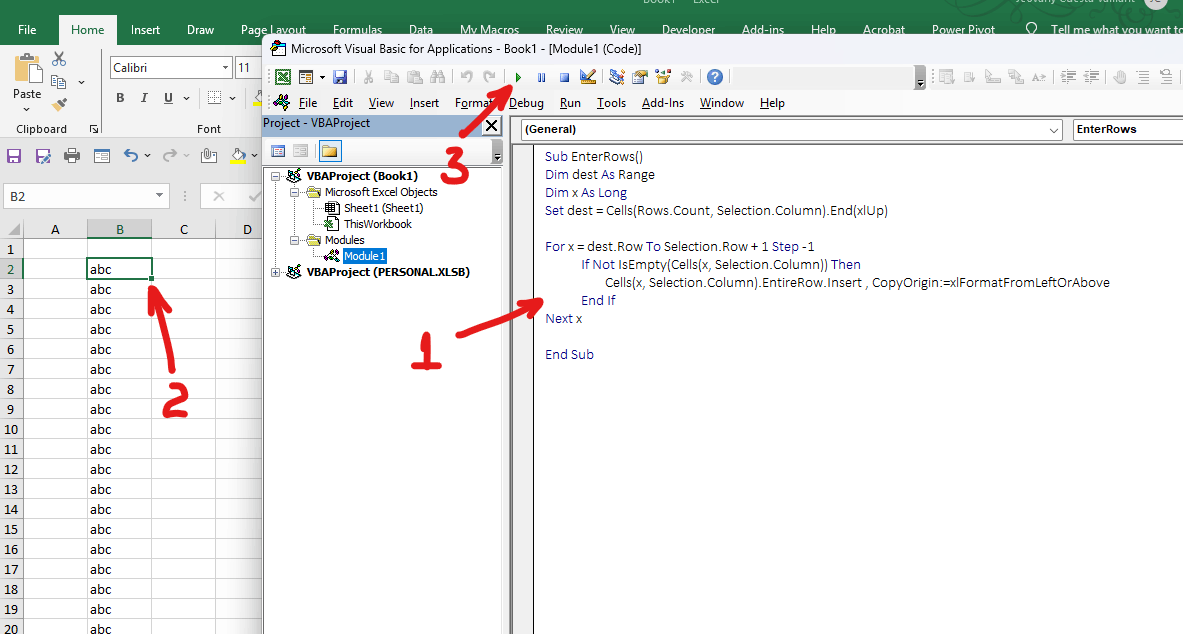The width and height of the screenshot is (1183, 634).
Task: Click View Object icon in Project panel
Action: point(300,151)
